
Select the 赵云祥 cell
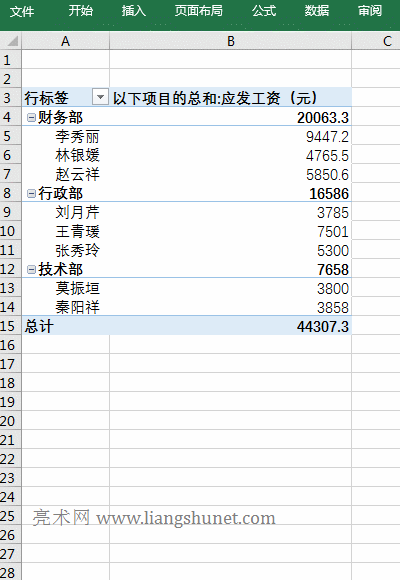[x=65, y=174]
